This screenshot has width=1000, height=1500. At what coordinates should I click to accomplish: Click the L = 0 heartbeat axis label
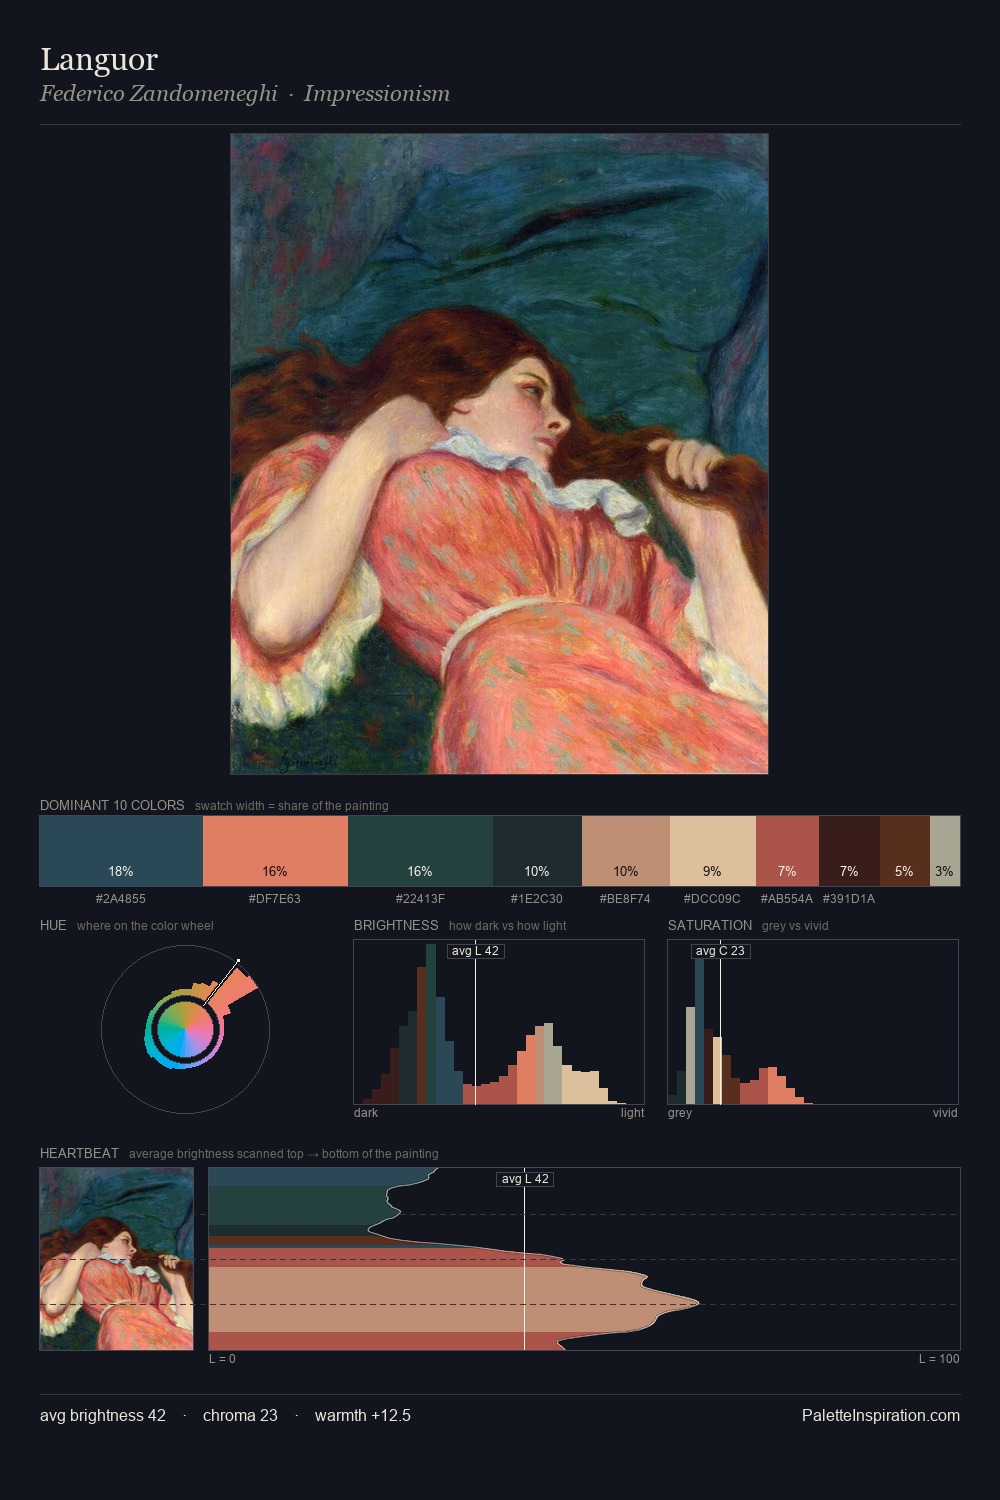(222, 1359)
